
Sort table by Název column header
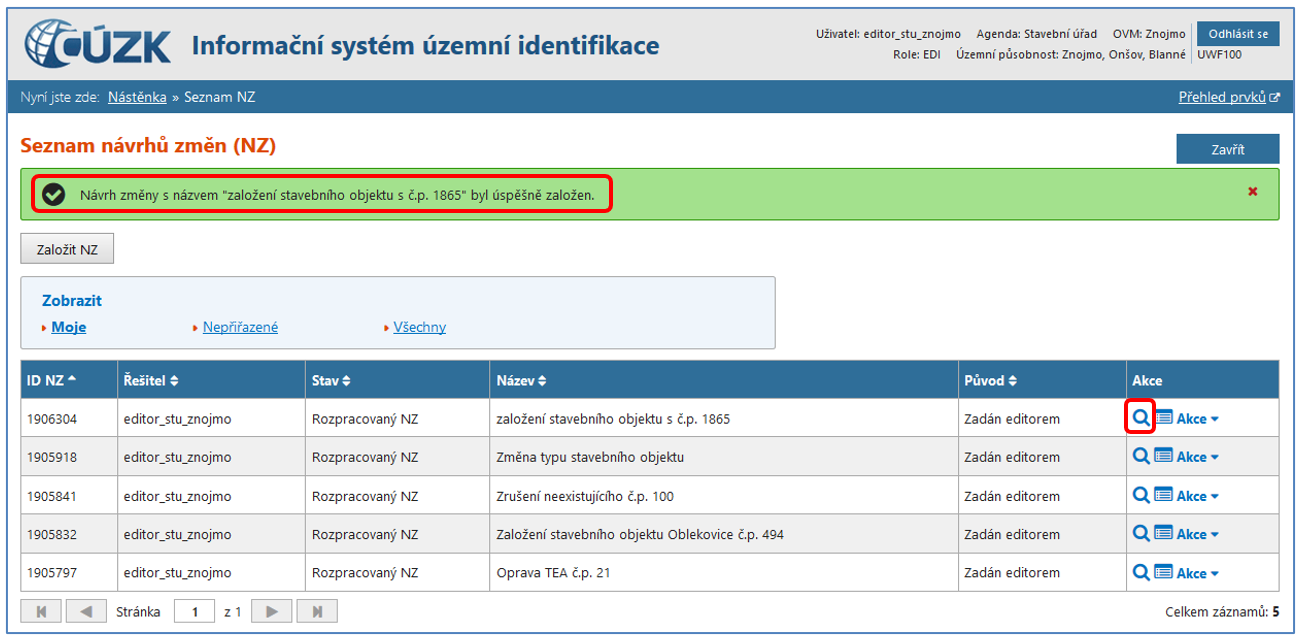[x=521, y=380]
